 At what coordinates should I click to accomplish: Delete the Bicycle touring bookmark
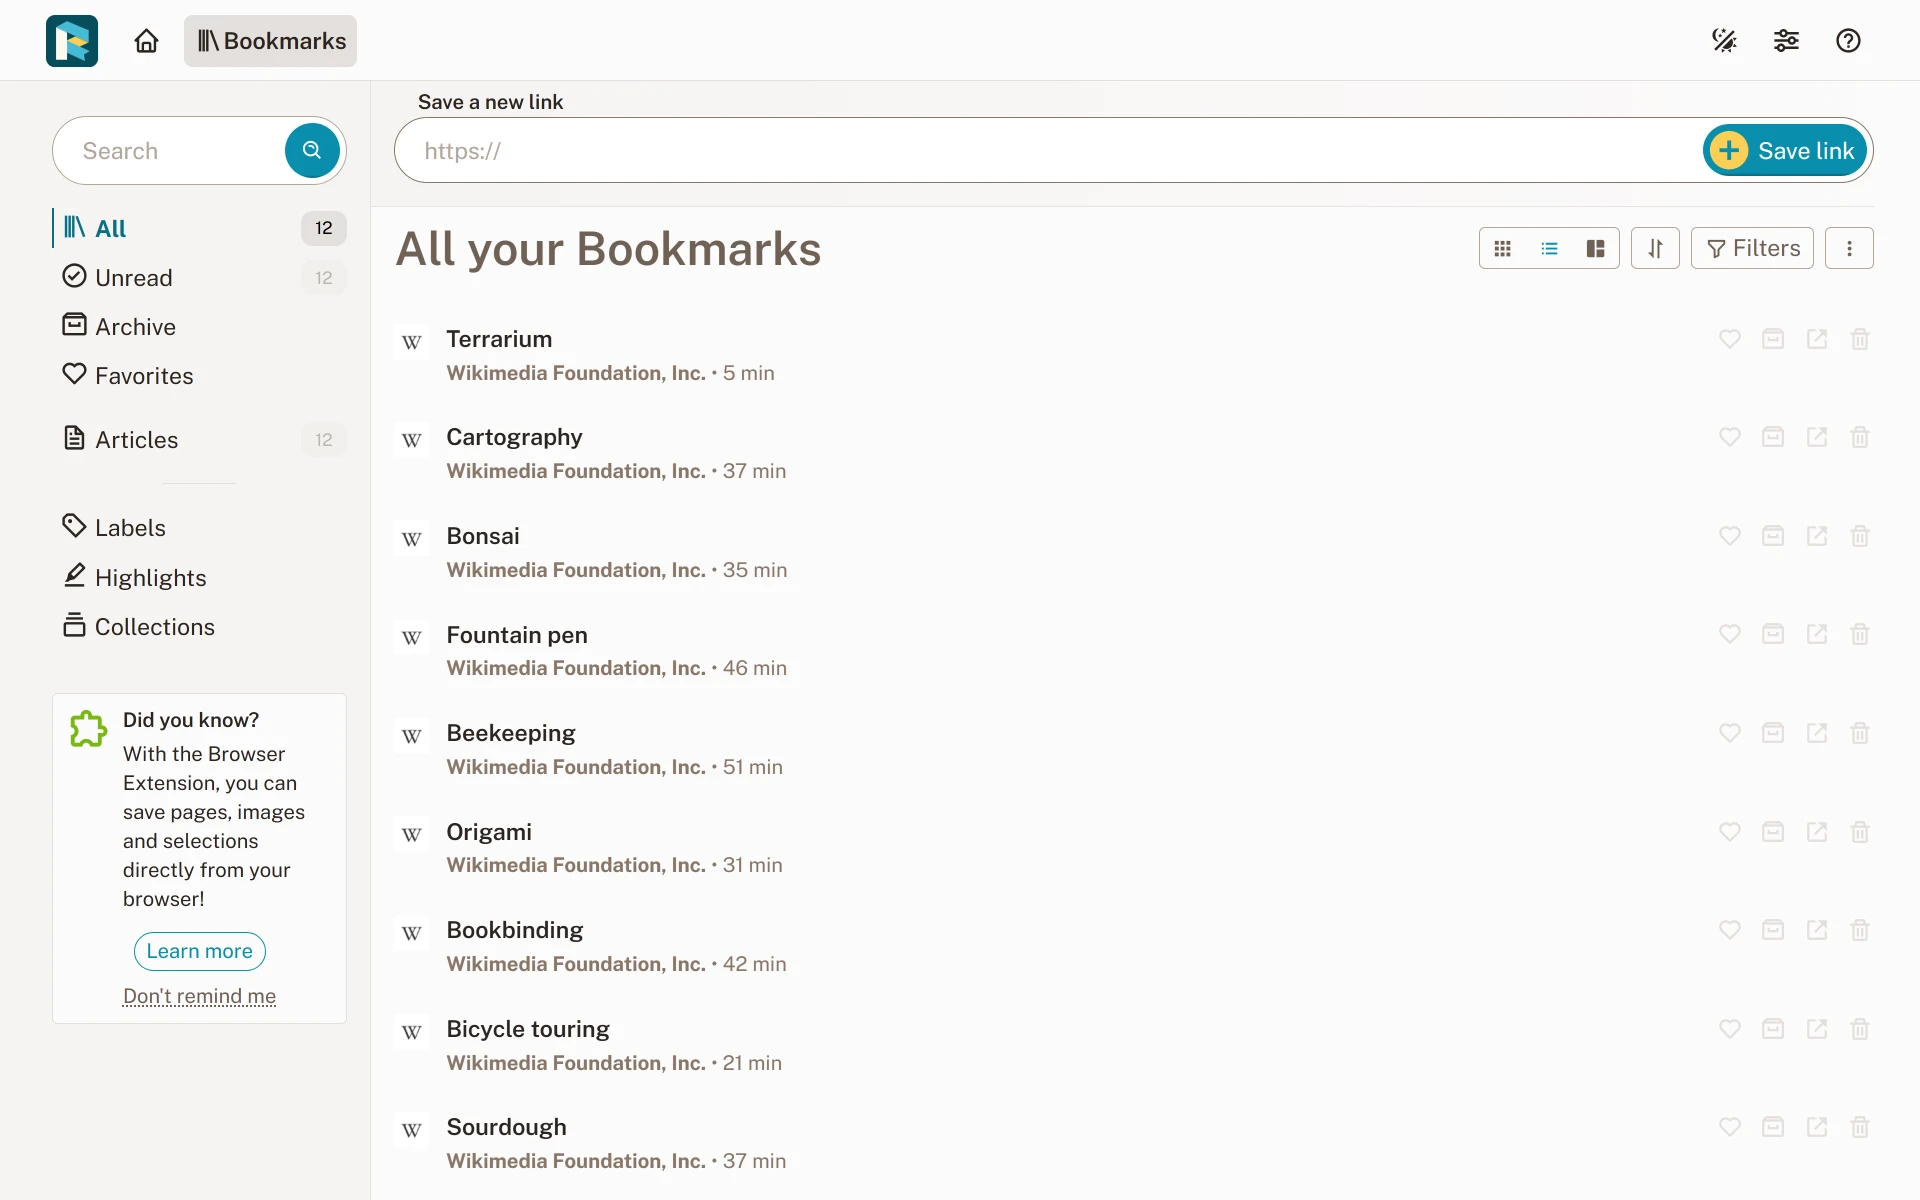click(1860, 1029)
